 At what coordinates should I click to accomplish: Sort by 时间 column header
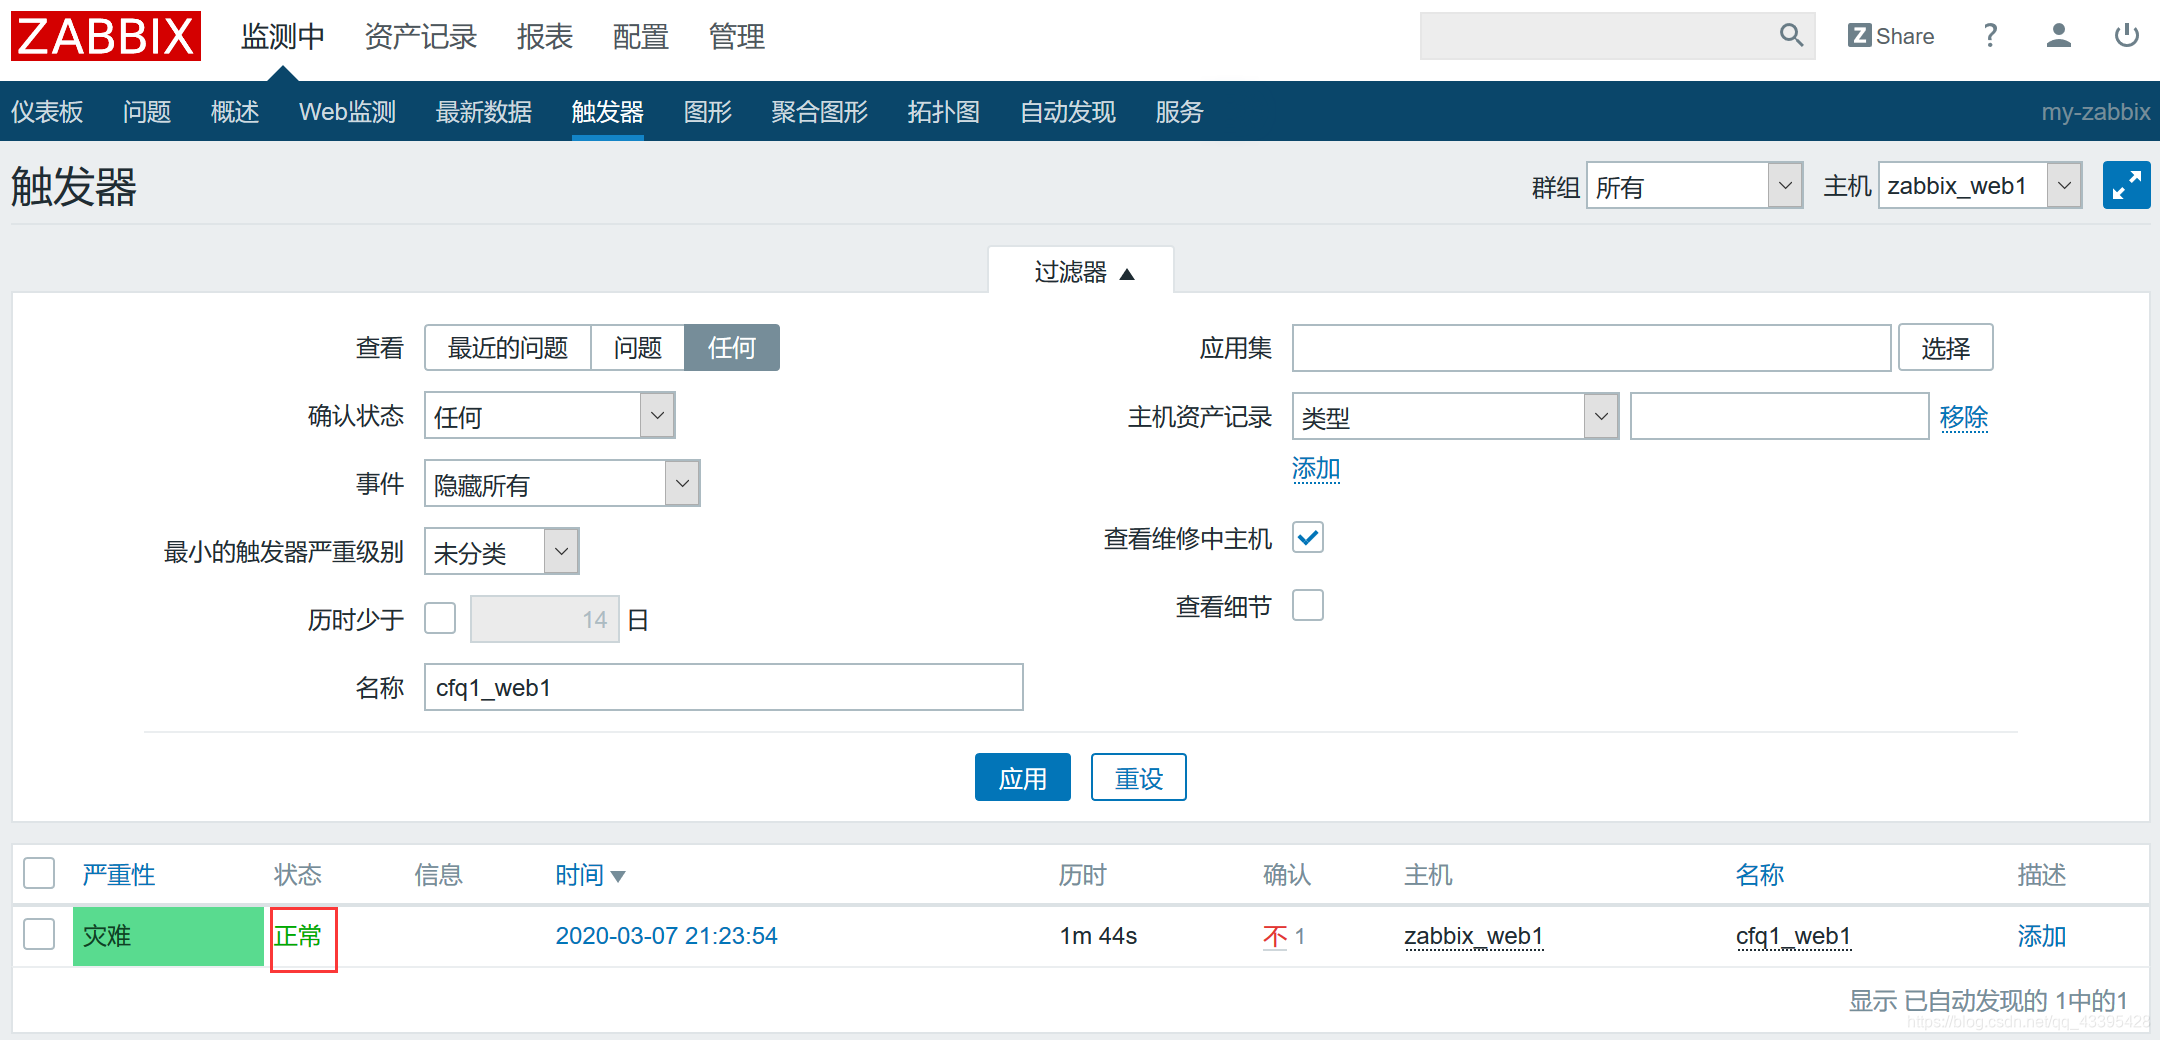coord(590,875)
